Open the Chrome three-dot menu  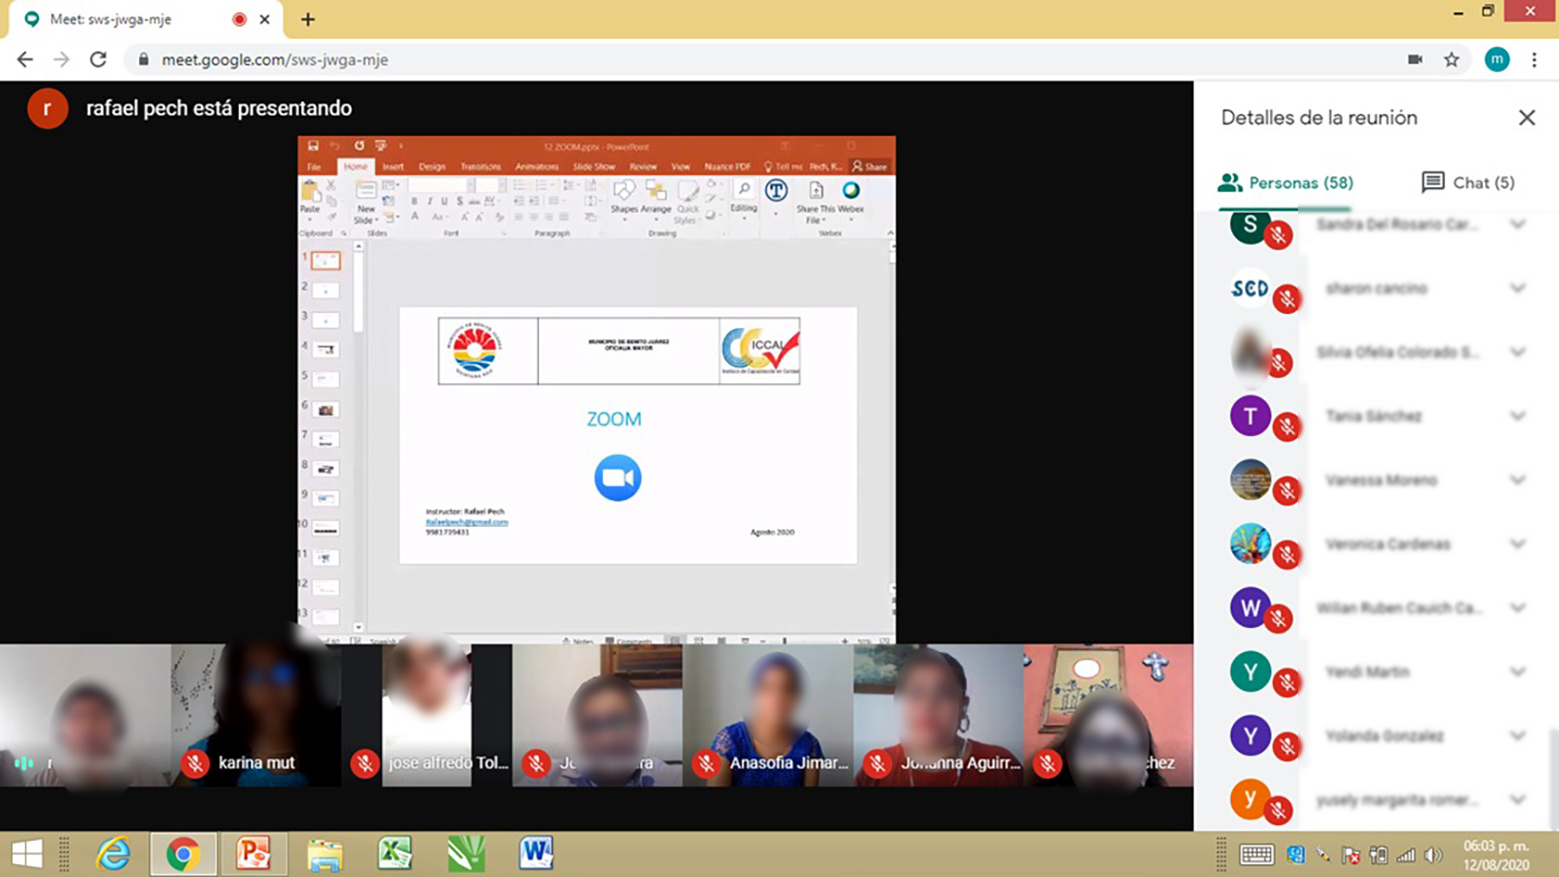tap(1534, 60)
